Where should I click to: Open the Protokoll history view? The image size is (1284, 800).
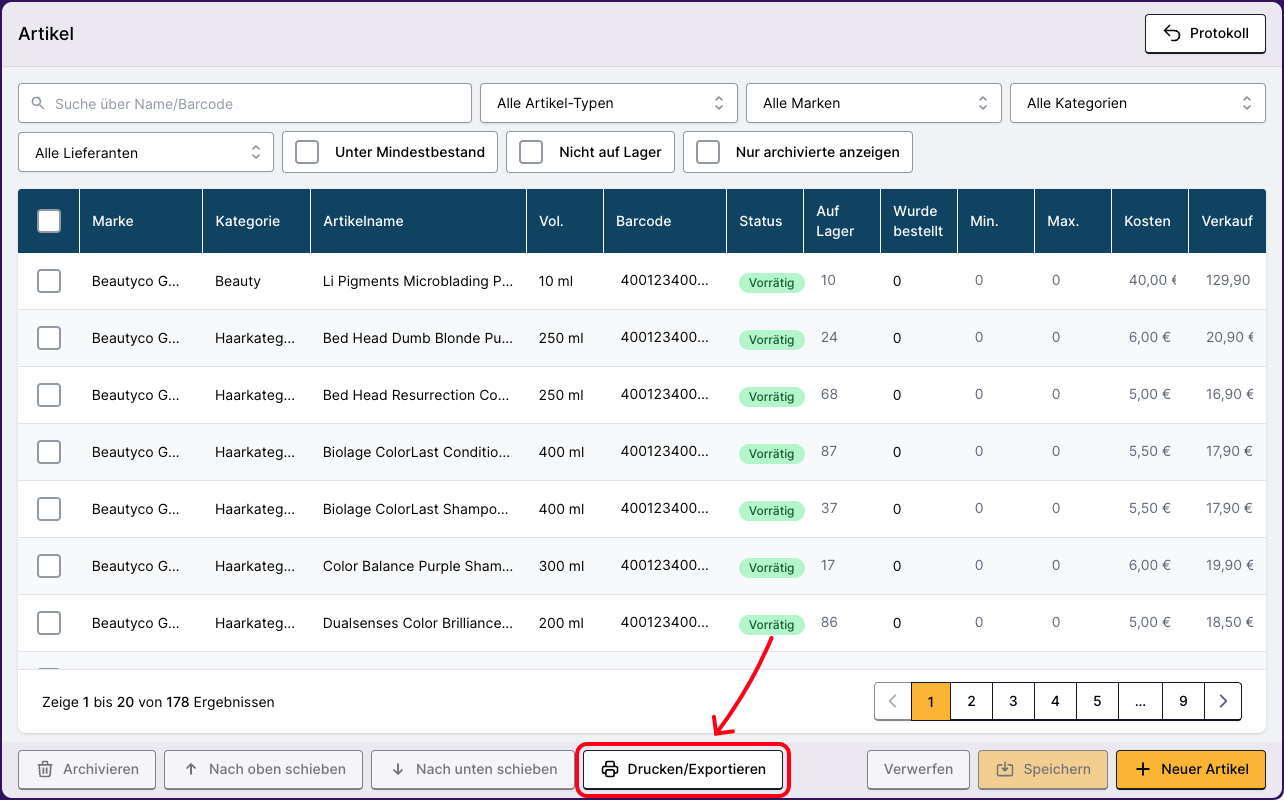pyautogui.click(x=1205, y=33)
